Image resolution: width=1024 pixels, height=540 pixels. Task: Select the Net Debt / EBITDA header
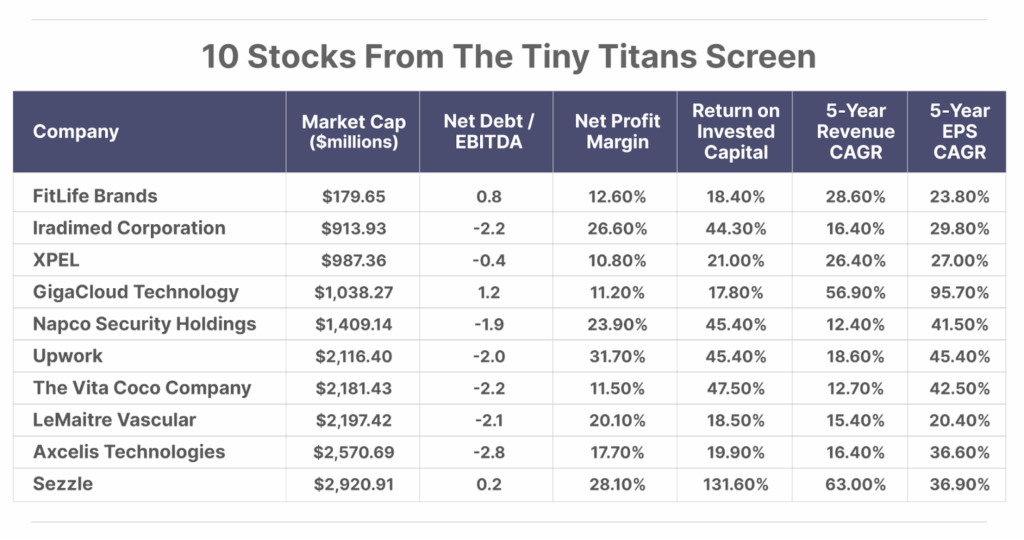click(x=489, y=132)
